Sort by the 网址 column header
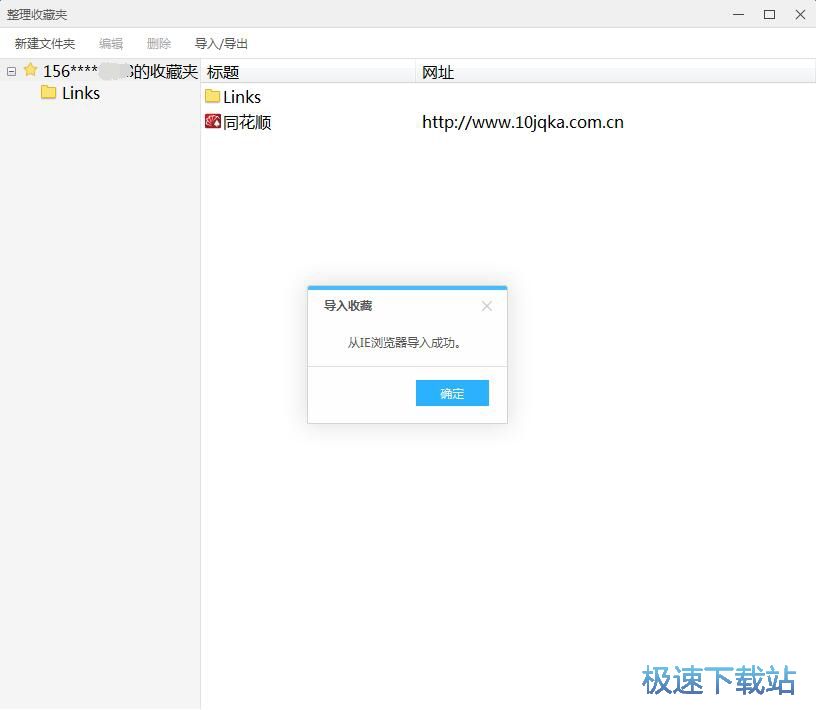 615,72
